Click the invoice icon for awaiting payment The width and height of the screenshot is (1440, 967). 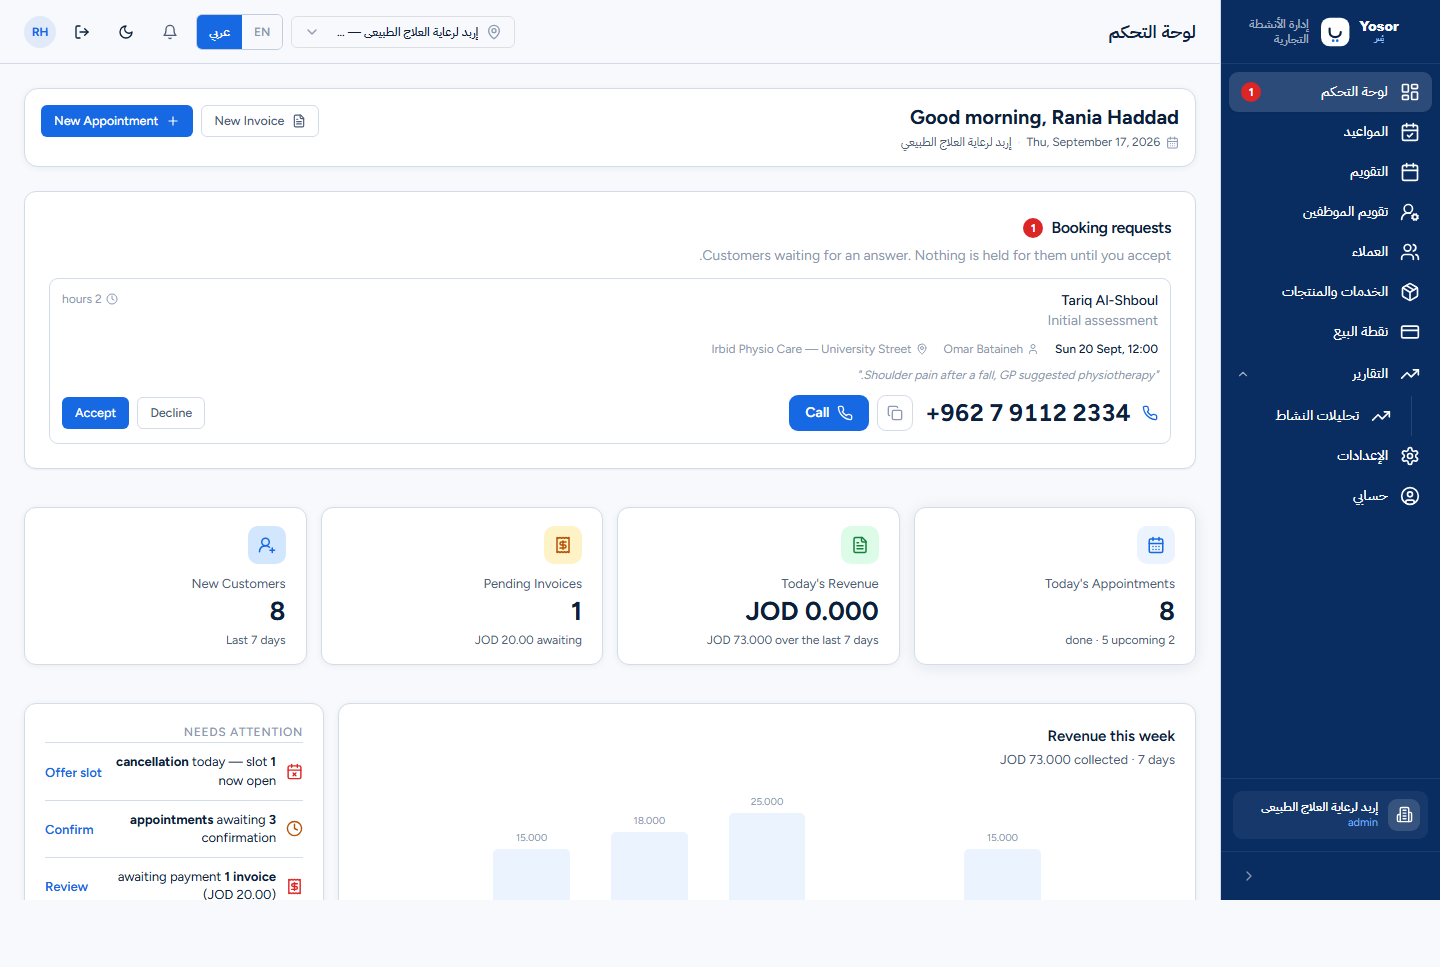(295, 886)
